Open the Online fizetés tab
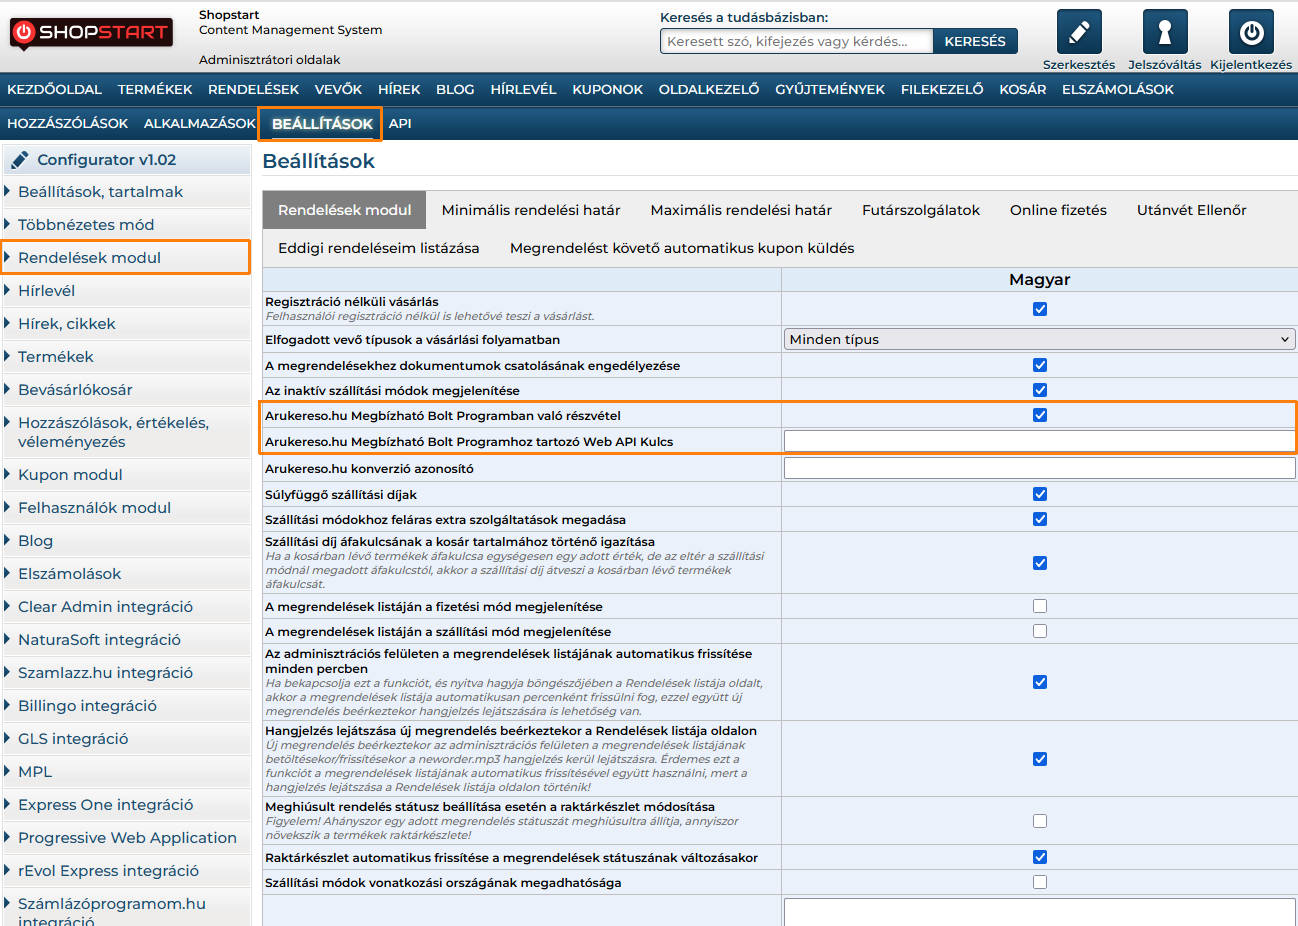The image size is (1298, 926). 1058,210
